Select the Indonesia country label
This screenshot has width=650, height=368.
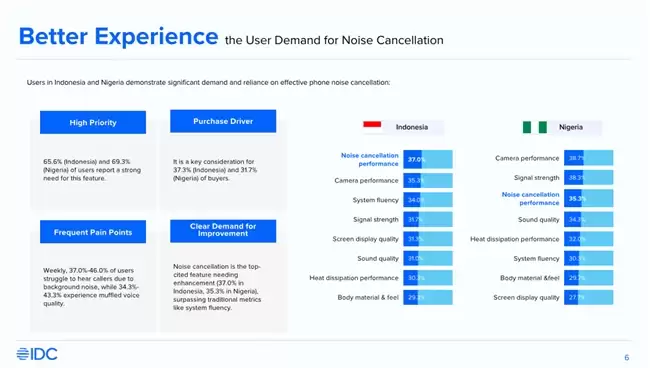click(412, 127)
